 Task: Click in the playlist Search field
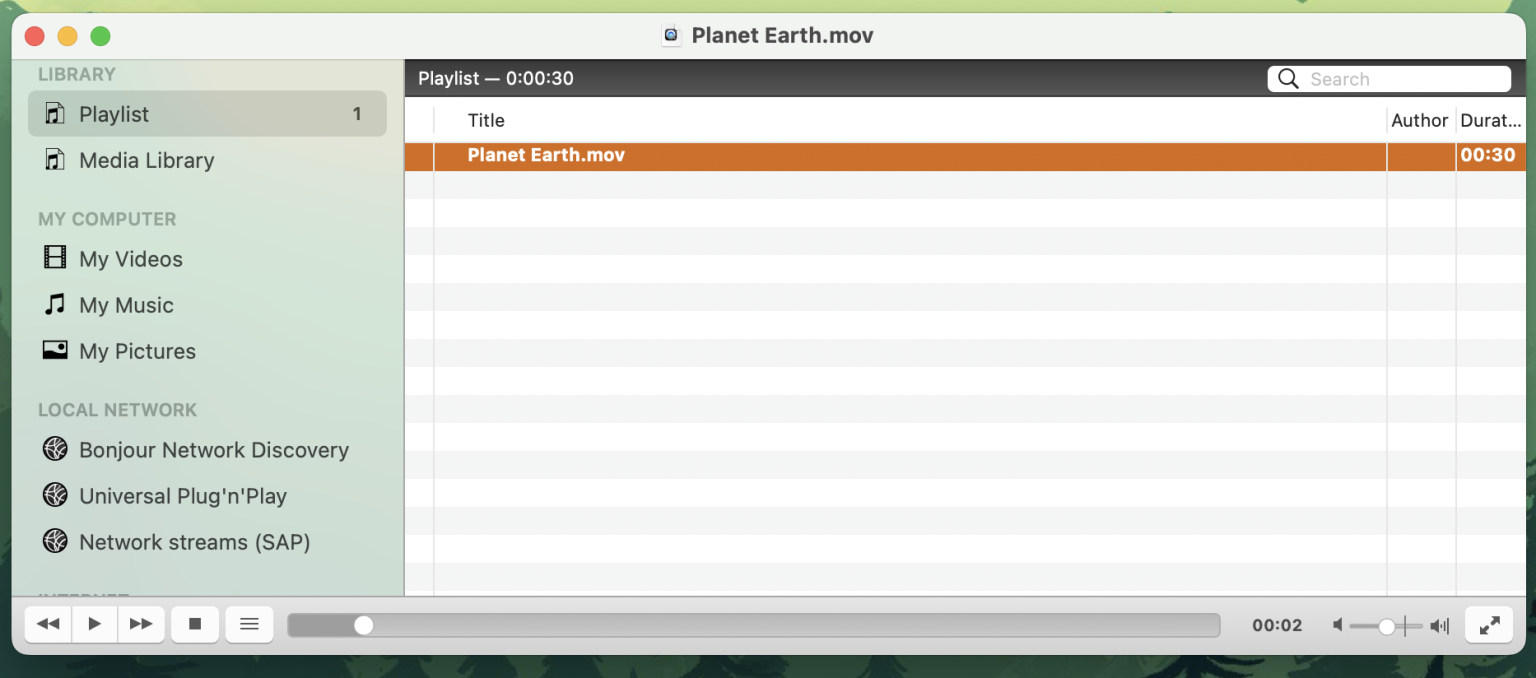click(1400, 79)
